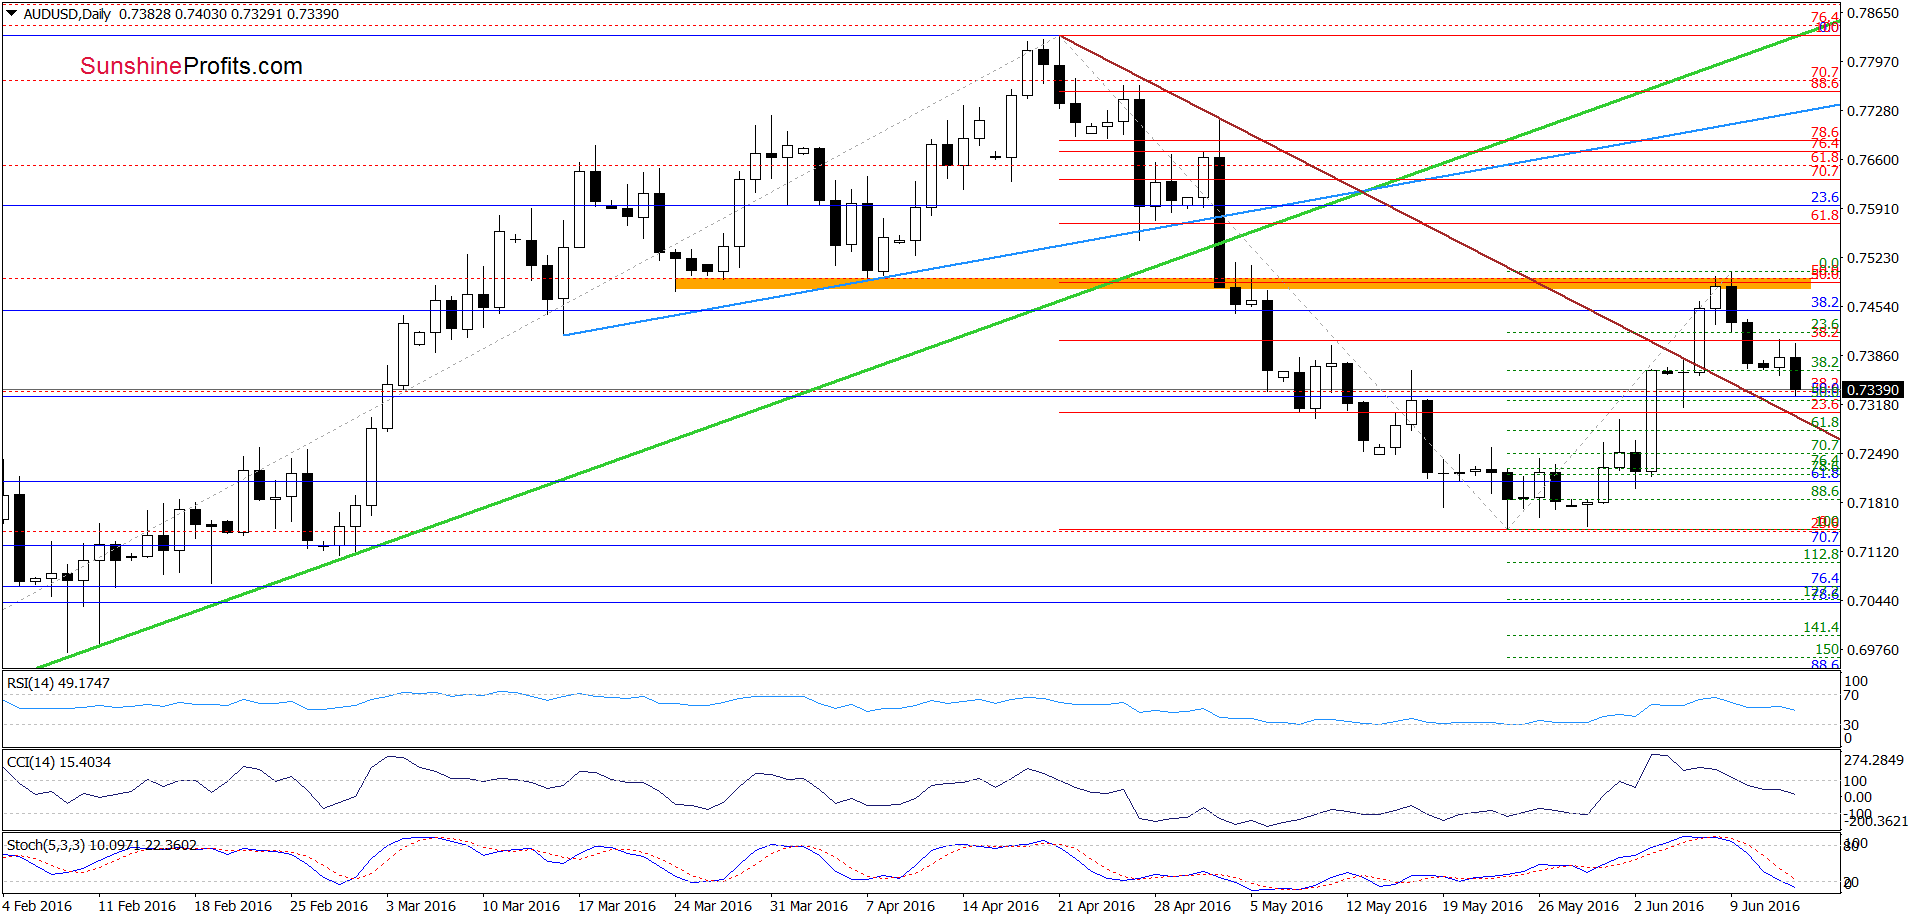
Task: Select the 28 Apr 2016 date label
Action: pos(1193,906)
